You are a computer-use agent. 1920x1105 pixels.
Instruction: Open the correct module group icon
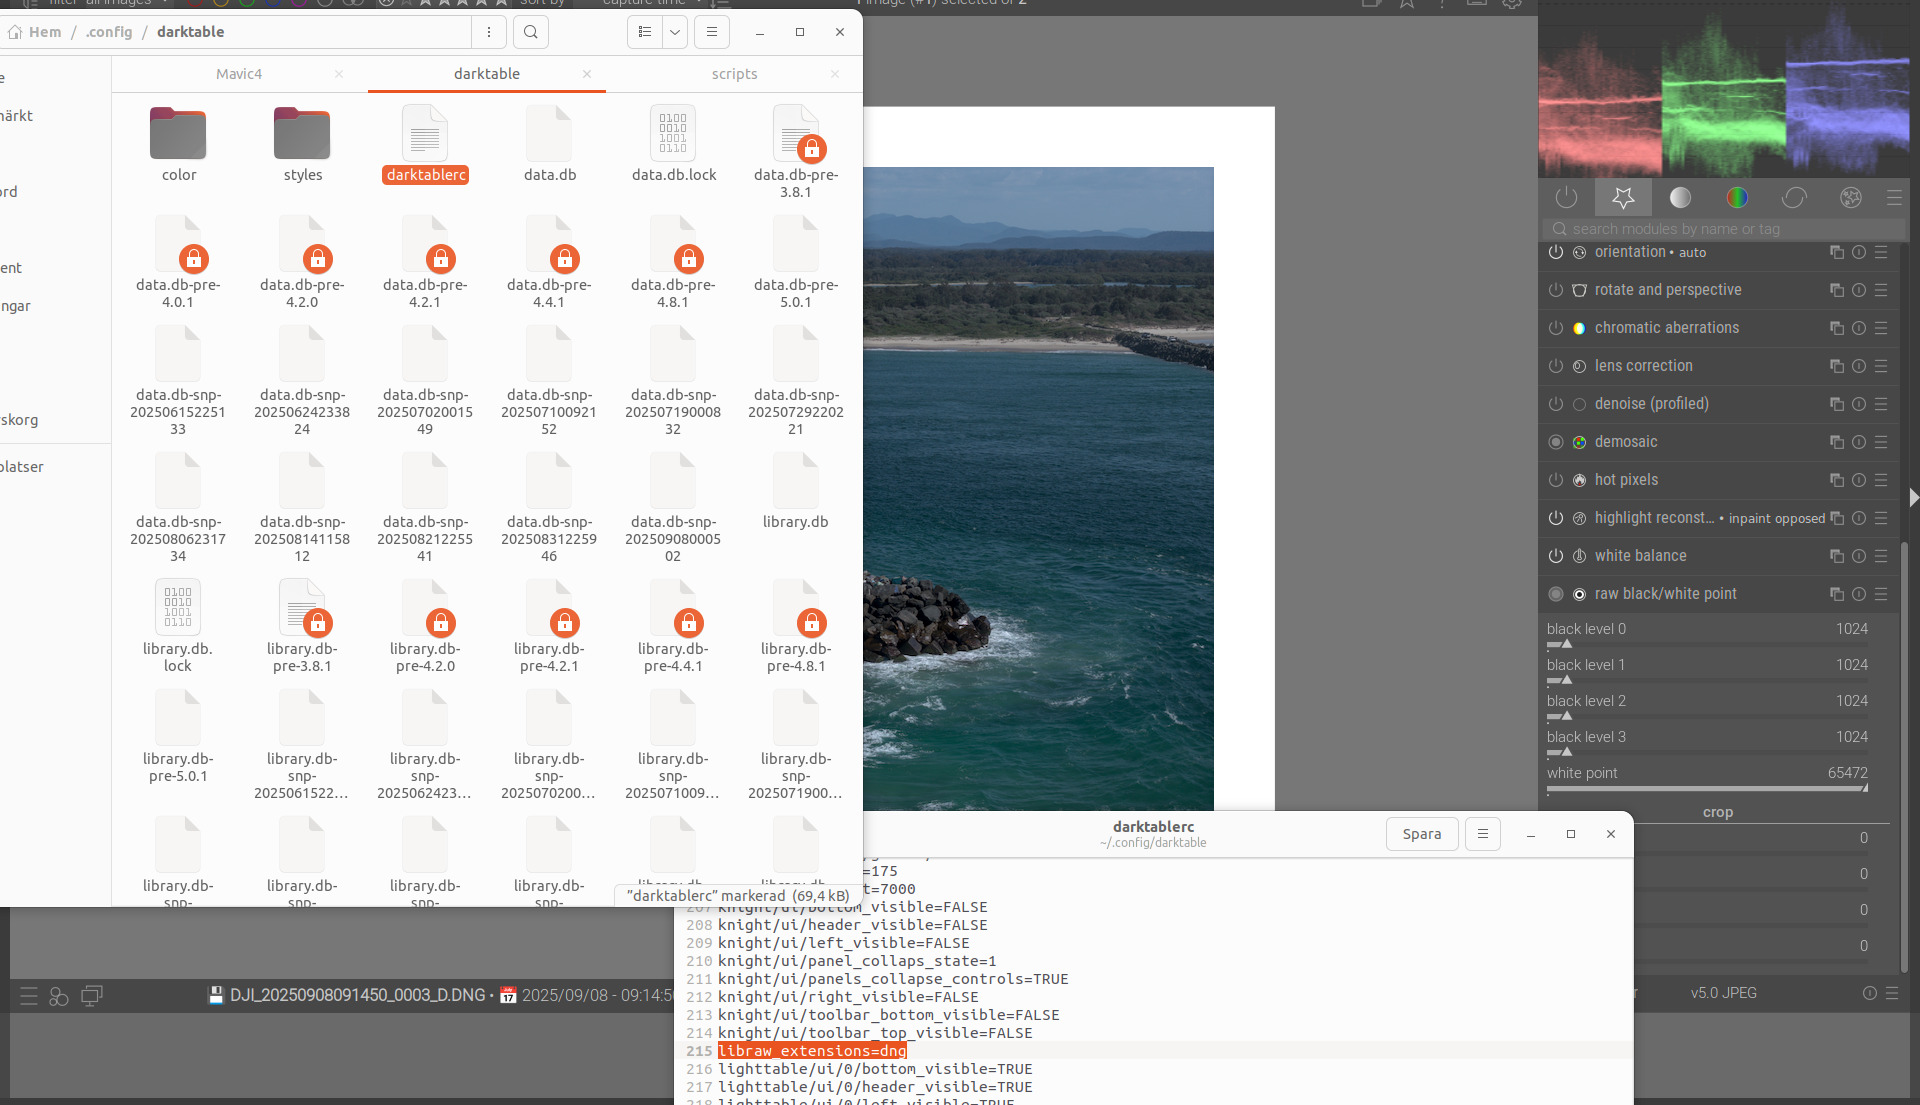coord(1794,198)
